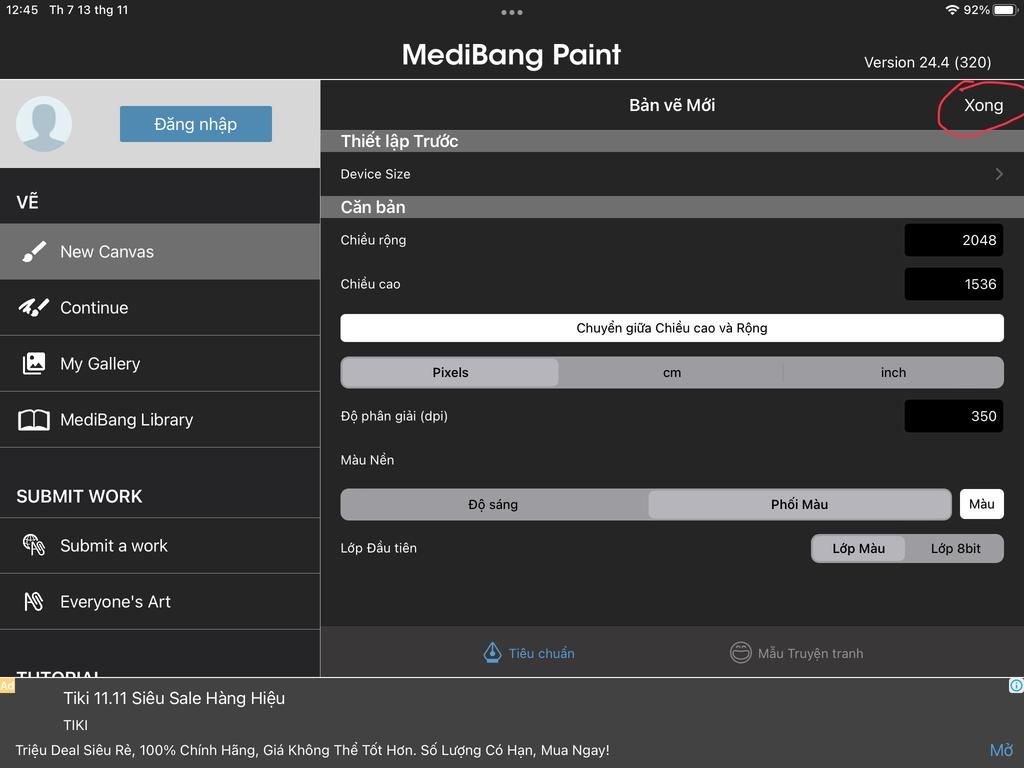1024x768 pixels.
Task: Click the 12:45 clock in status bar
Action: pyautogui.click(x=22, y=10)
